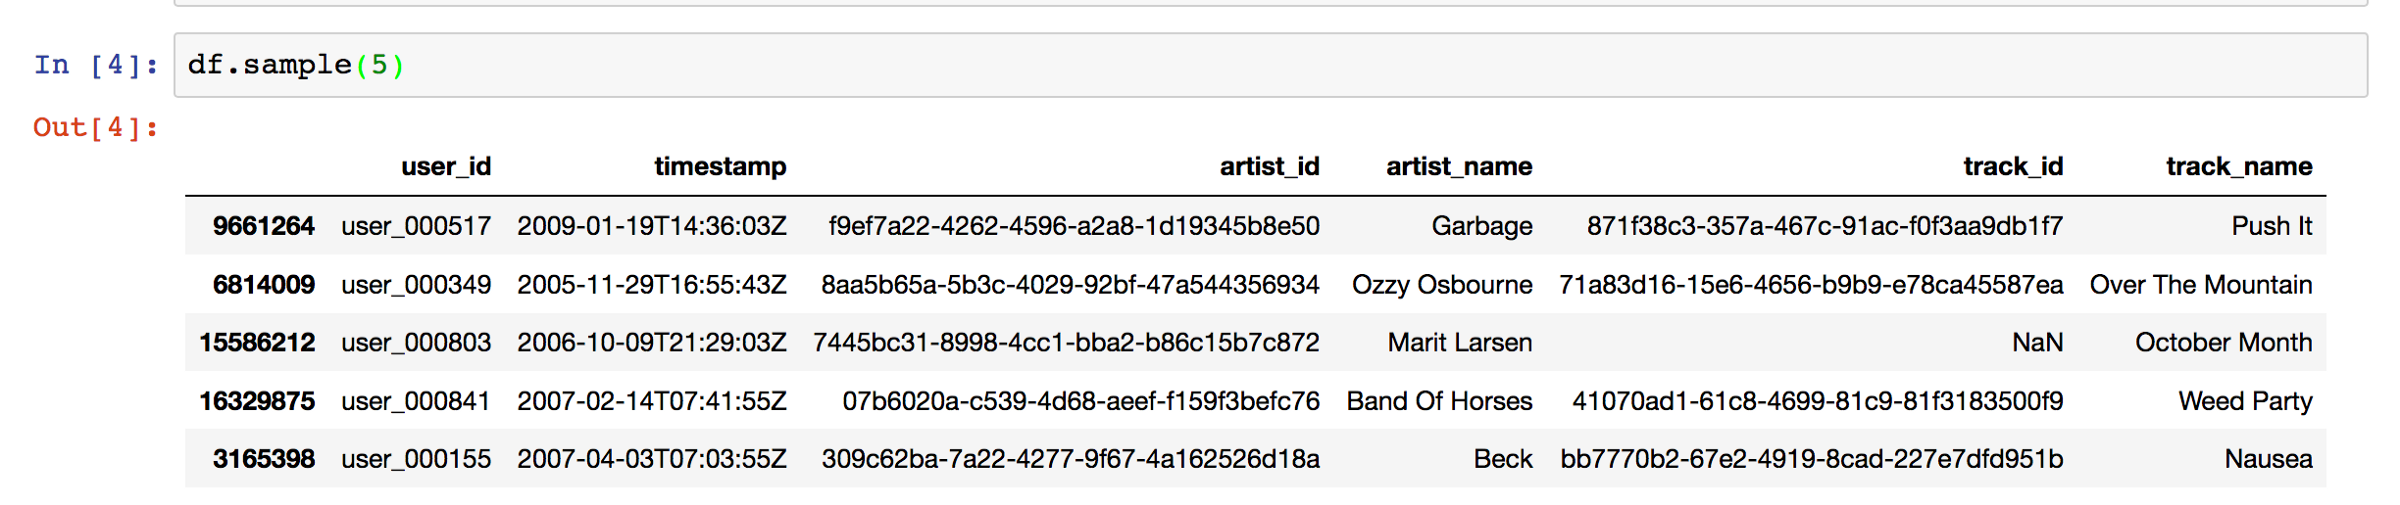This screenshot has height=505, width=2400.
Task: Select the Marit Larsen artist cell
Action: (1459, 343)
